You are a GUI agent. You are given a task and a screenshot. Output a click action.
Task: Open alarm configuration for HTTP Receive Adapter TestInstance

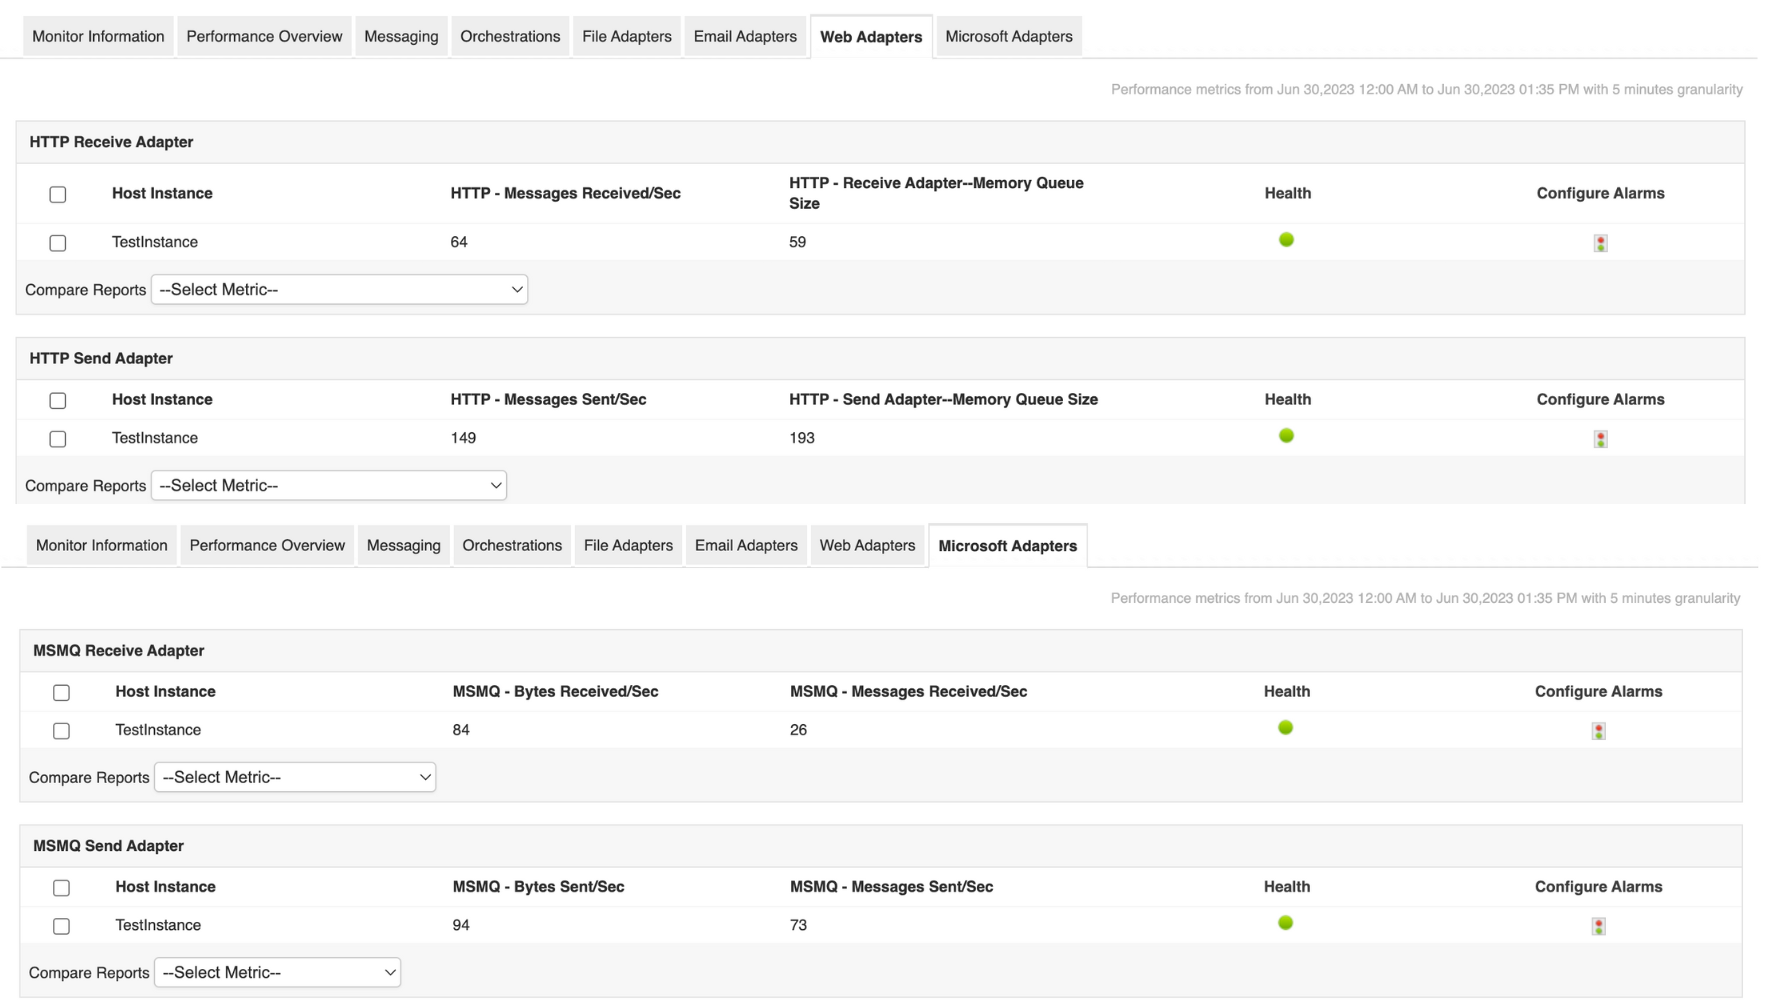click(x=1600, y=243)
